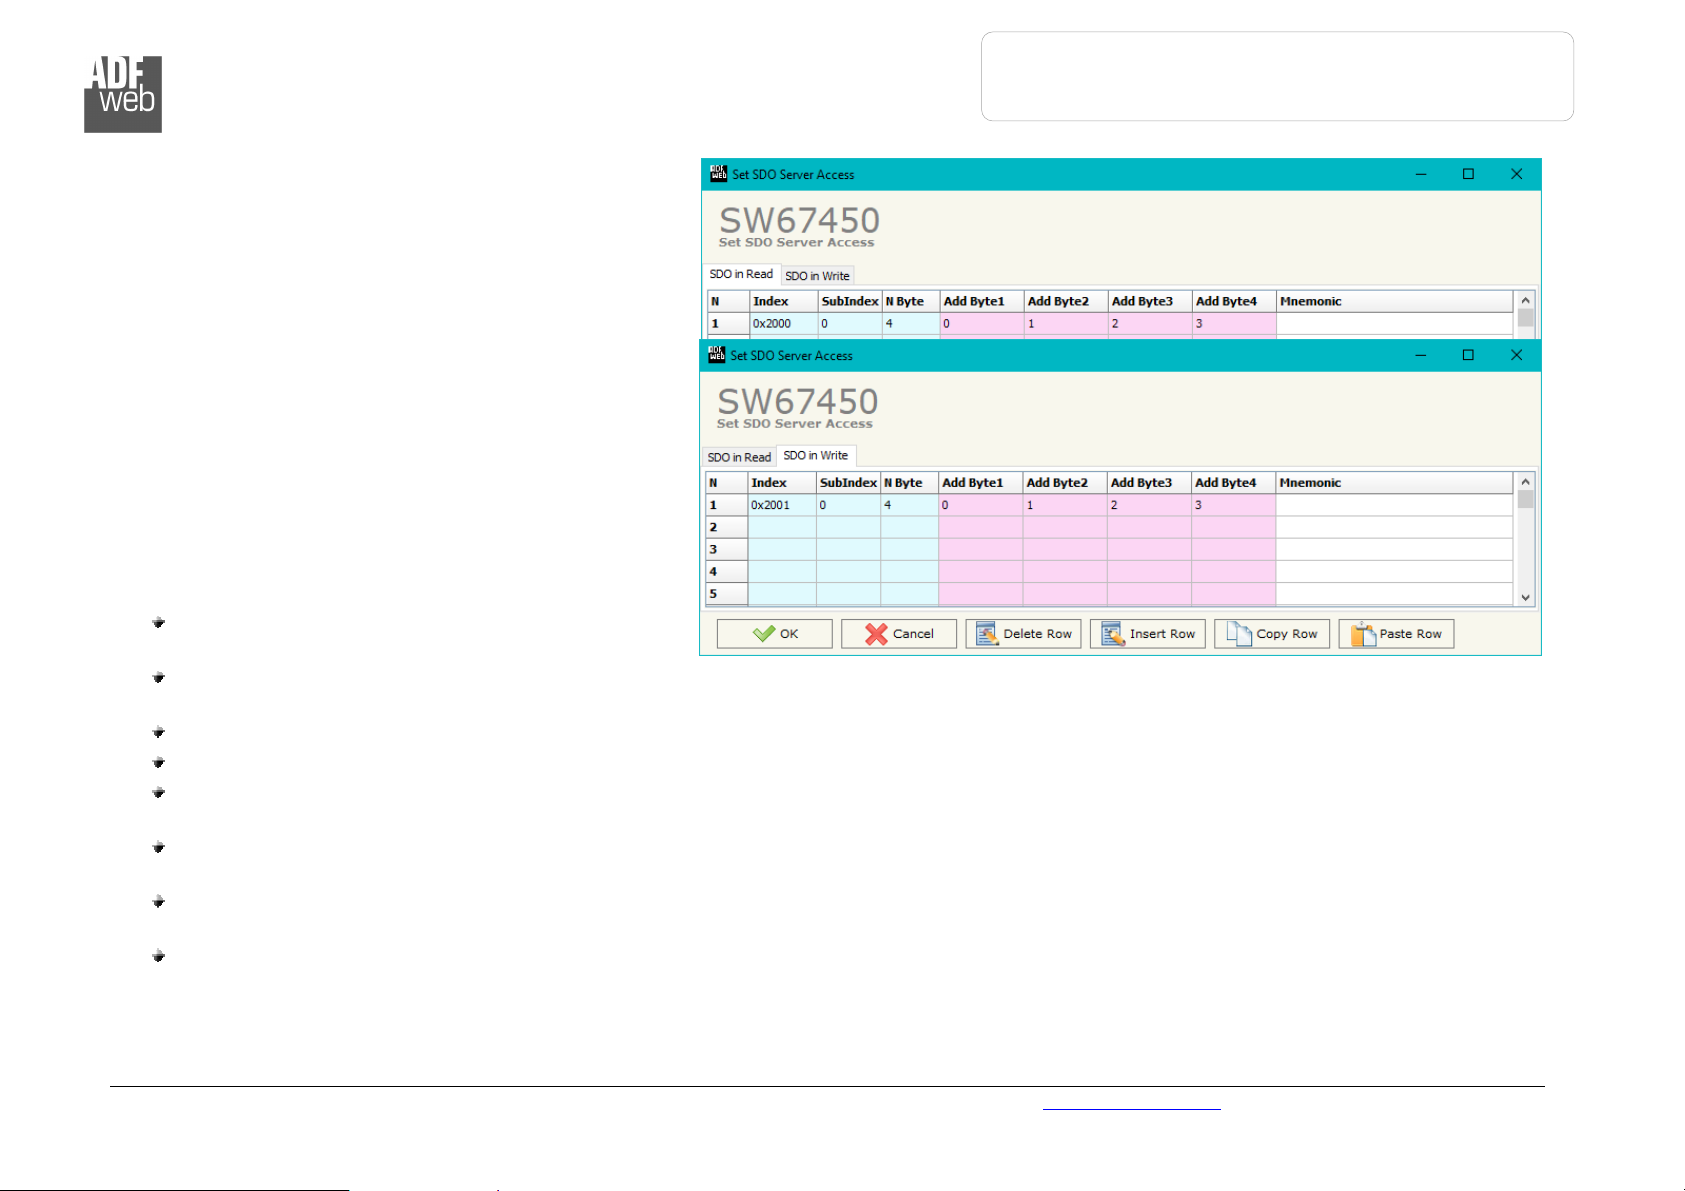Click Add Byte3 cell in row 1 of front window
The width and height of the screenshot is (1685, 1191).
[1149, 505]
